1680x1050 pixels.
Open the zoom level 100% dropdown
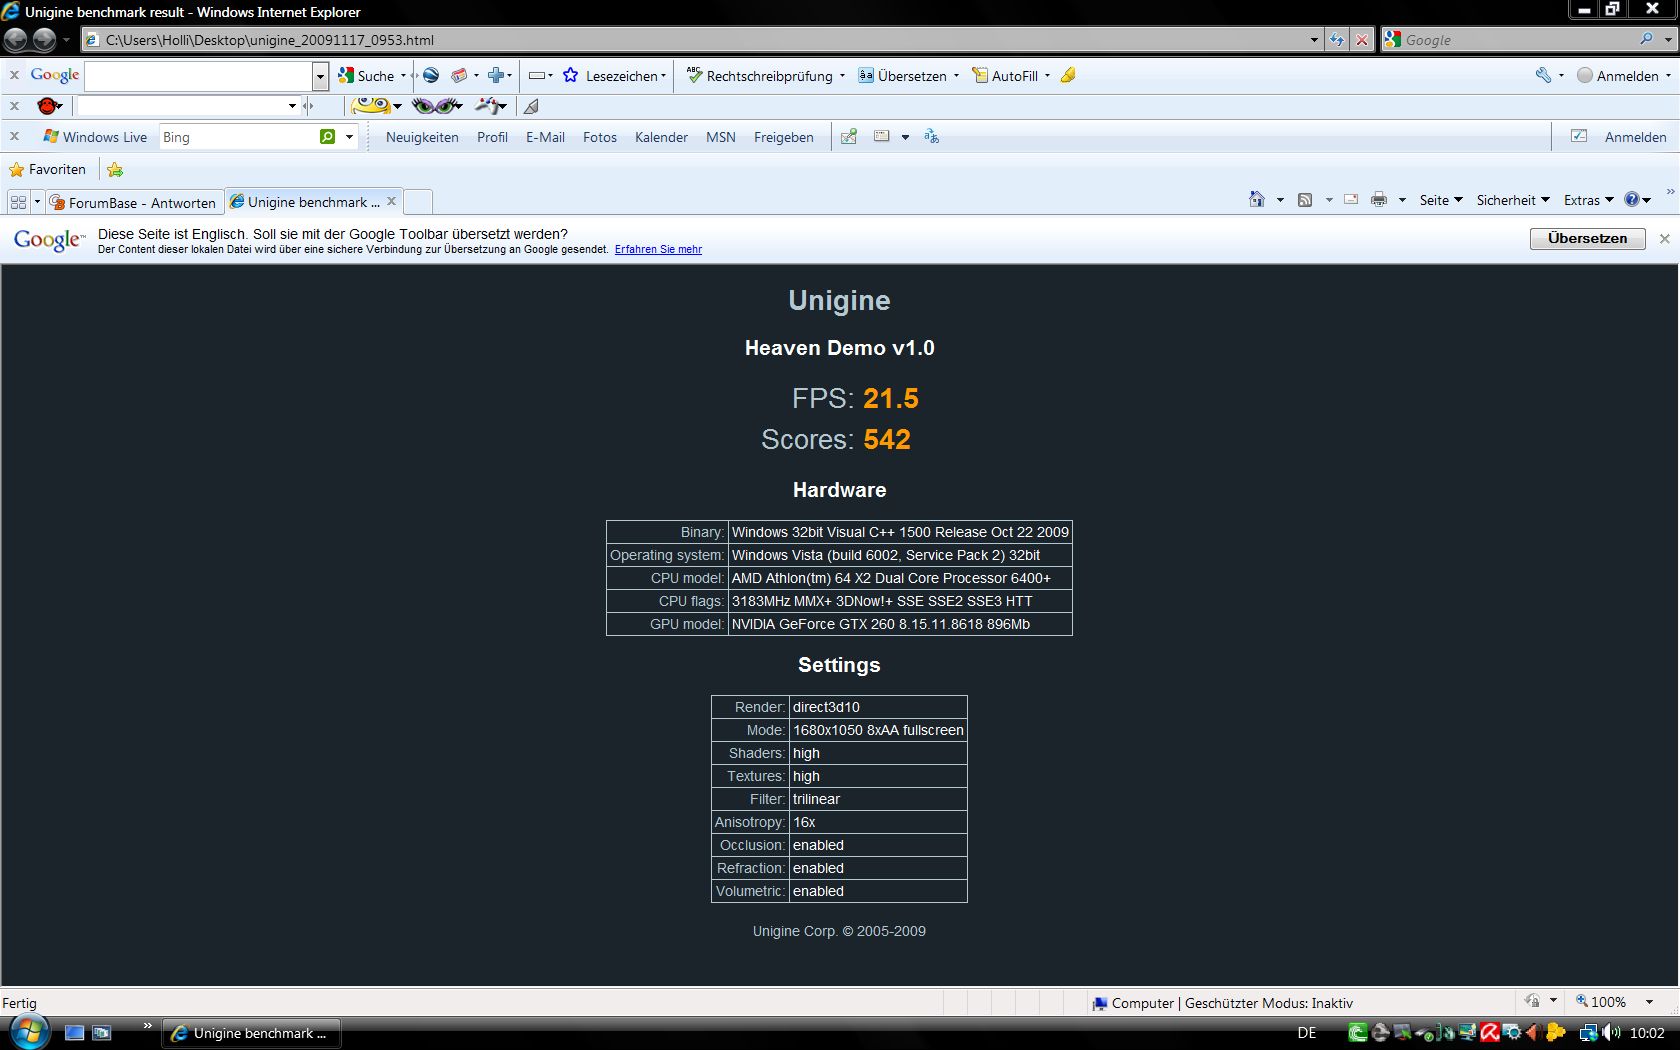pos(1649,1002)
